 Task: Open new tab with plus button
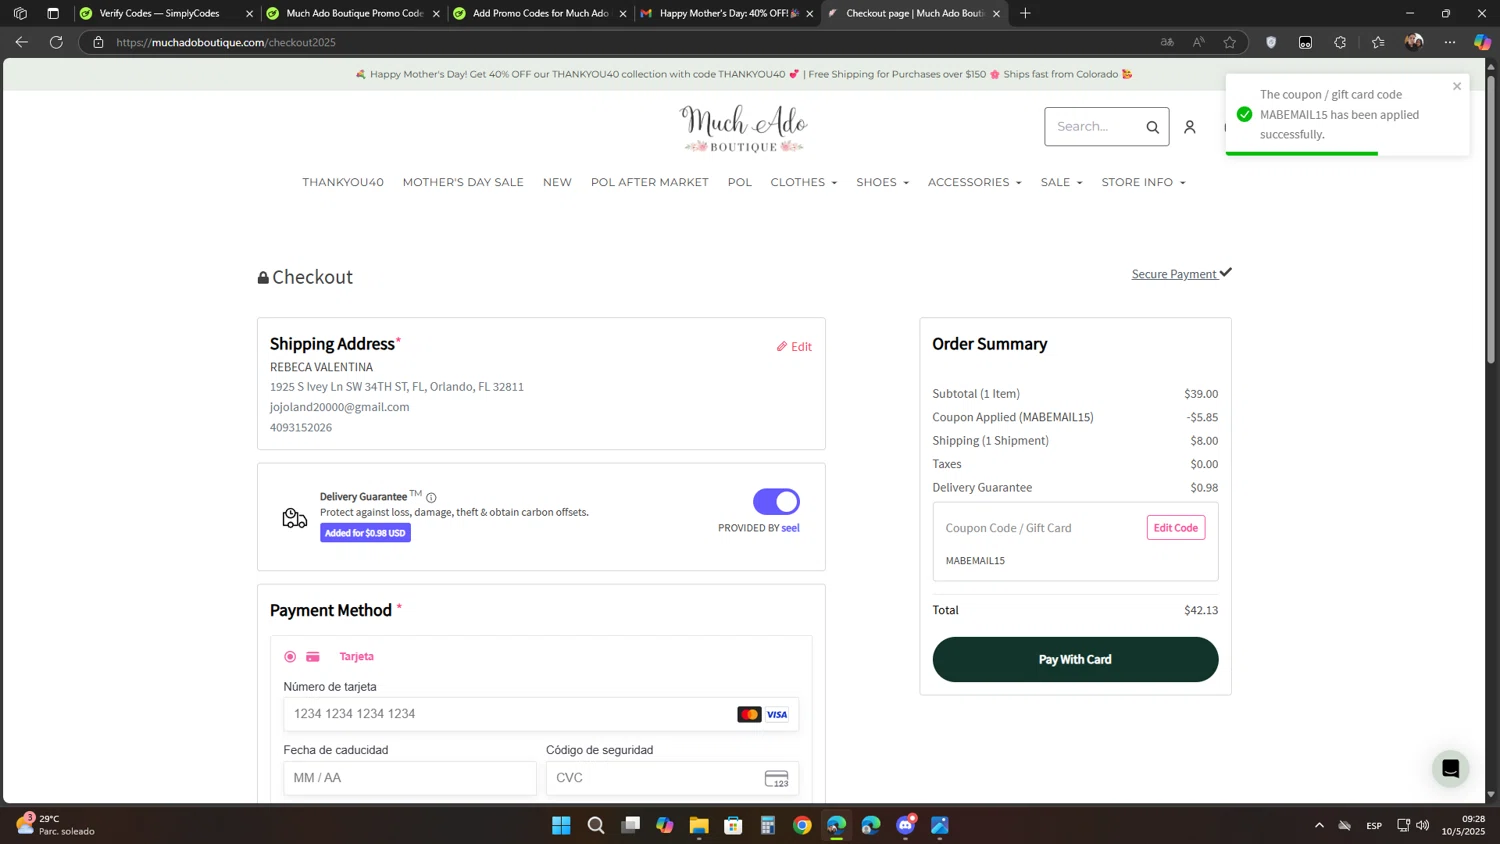pos(1025,13)
